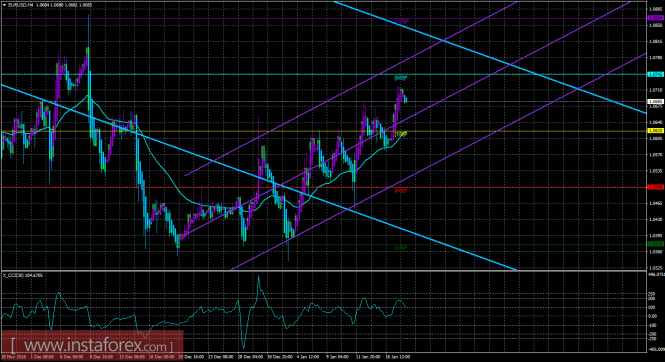This screenshot has width=665, height=362.
Task: Click the purple level text label at the top
Action: pyautogui.click(x=402, y=21)
